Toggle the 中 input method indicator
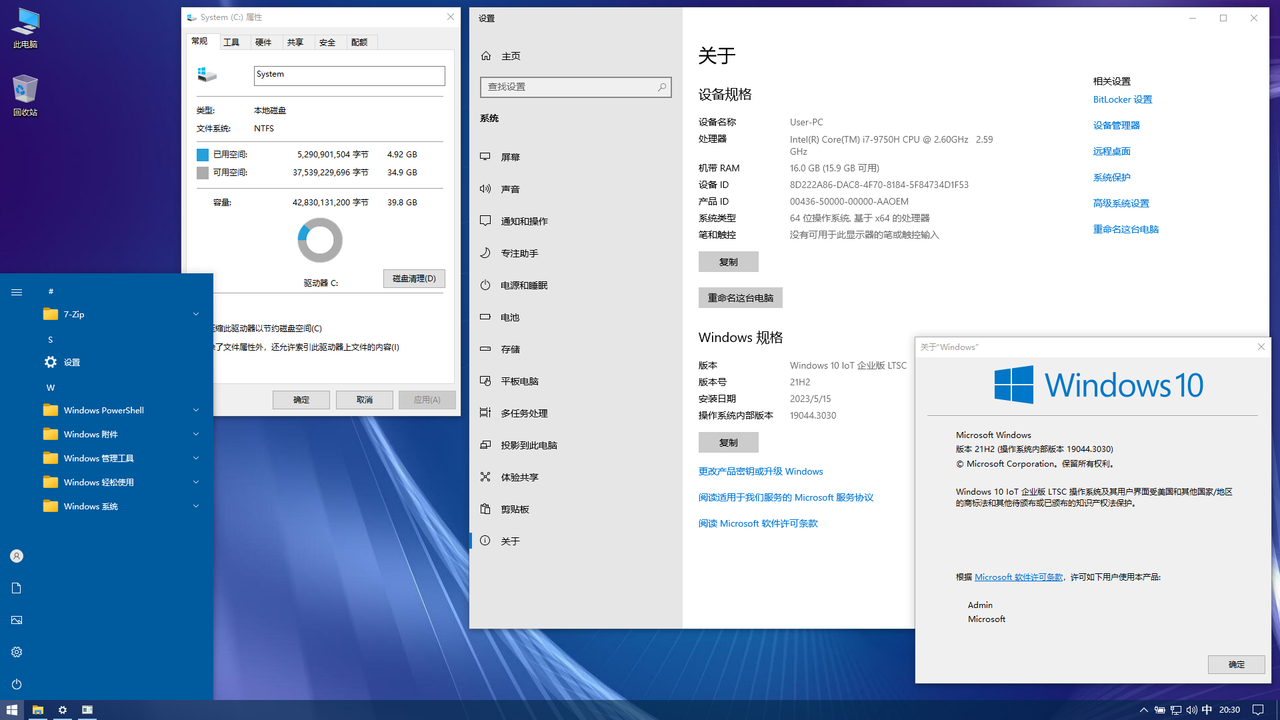 point(1207,710)
